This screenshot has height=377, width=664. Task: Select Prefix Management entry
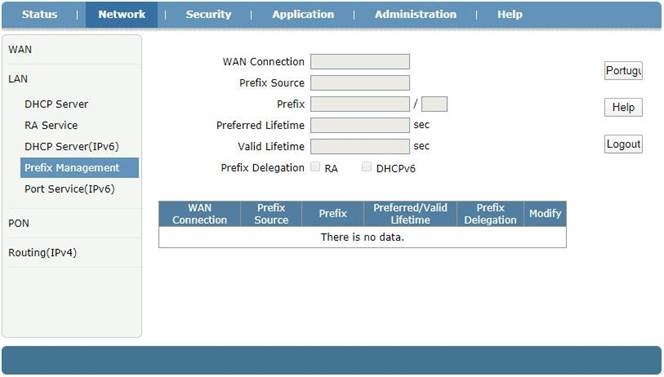(x=80, y=168)
